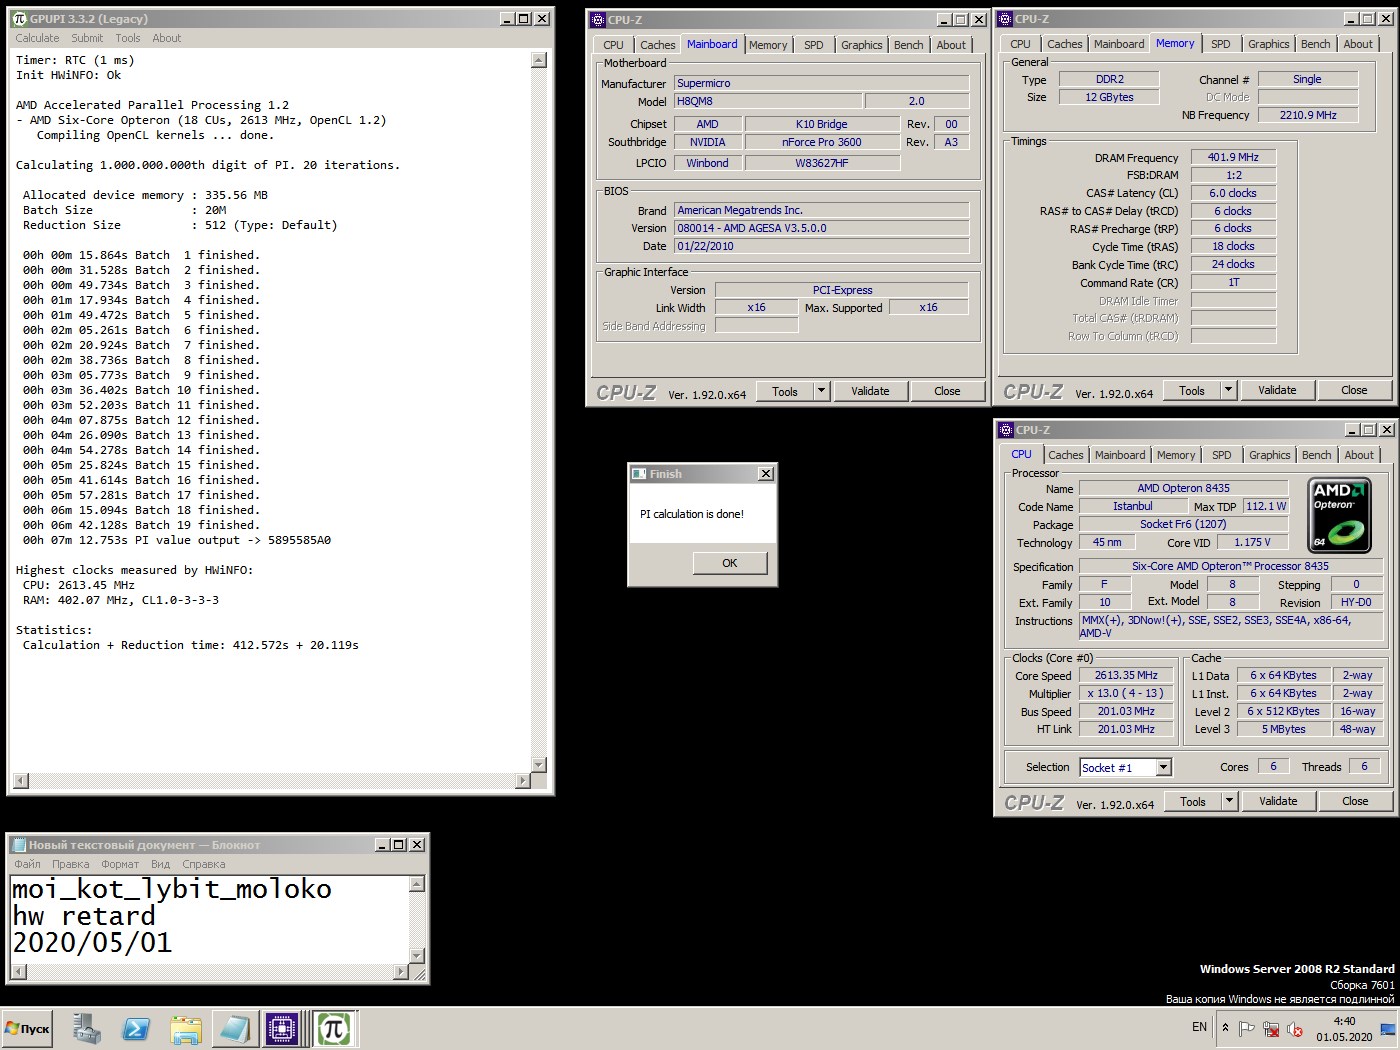Screen dimensions: 1400x1050
Task: Click OK in the Finish dialog
Action: point(730,563)
